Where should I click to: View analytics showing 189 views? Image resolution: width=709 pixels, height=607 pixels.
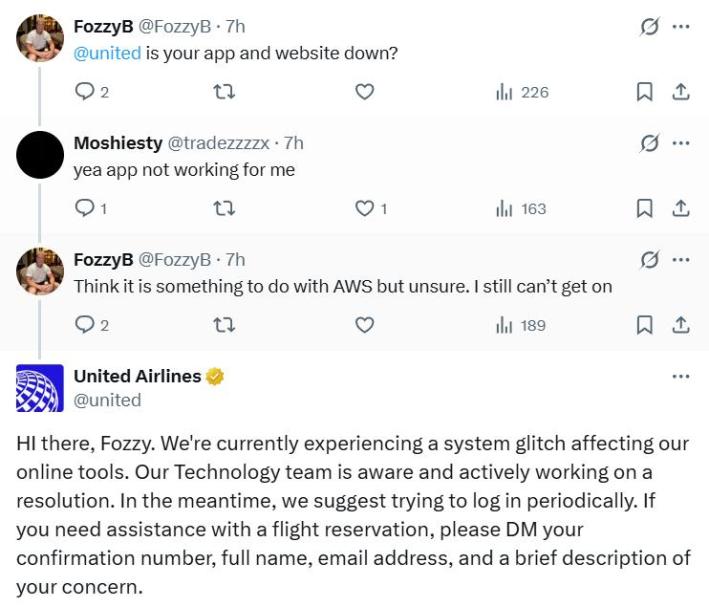[x=521, y=325]
